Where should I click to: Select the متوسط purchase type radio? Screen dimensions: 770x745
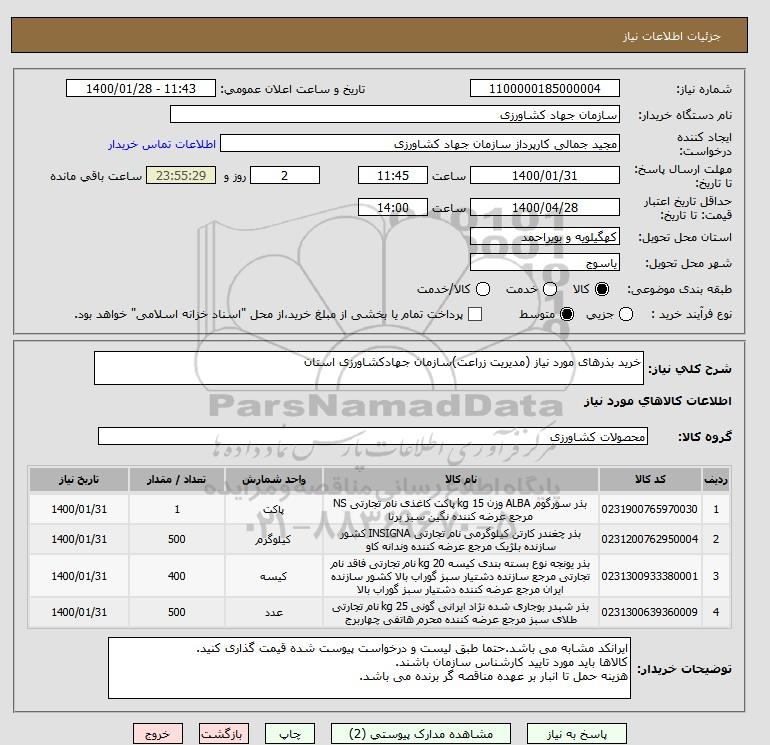click(567, 314)
